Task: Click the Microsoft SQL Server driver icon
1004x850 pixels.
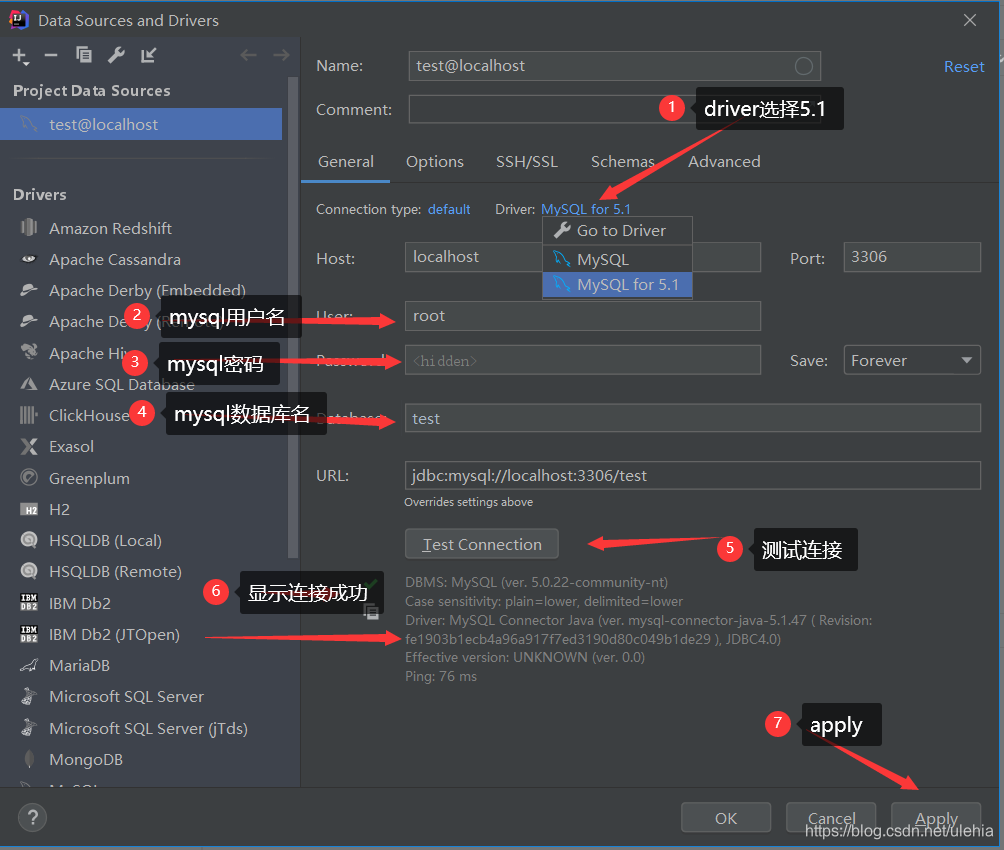Action: tap(29, 696)
